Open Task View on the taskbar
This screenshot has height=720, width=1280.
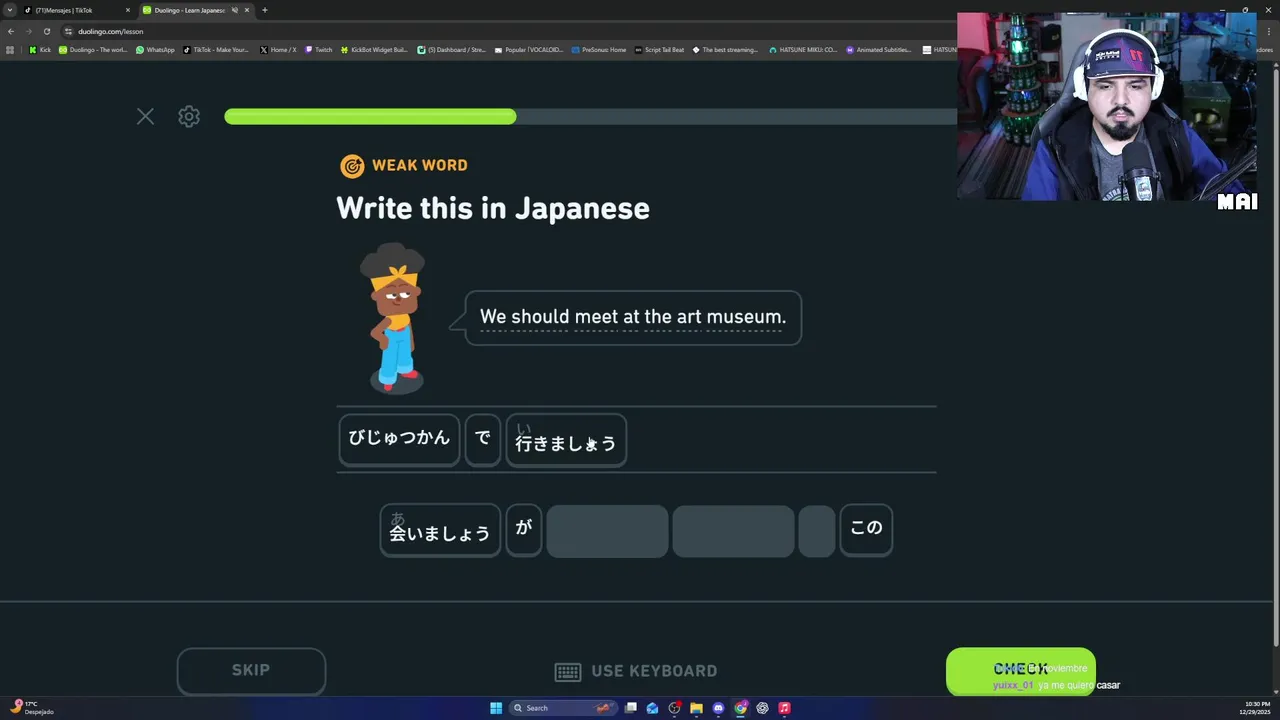[x=631, y=708]
